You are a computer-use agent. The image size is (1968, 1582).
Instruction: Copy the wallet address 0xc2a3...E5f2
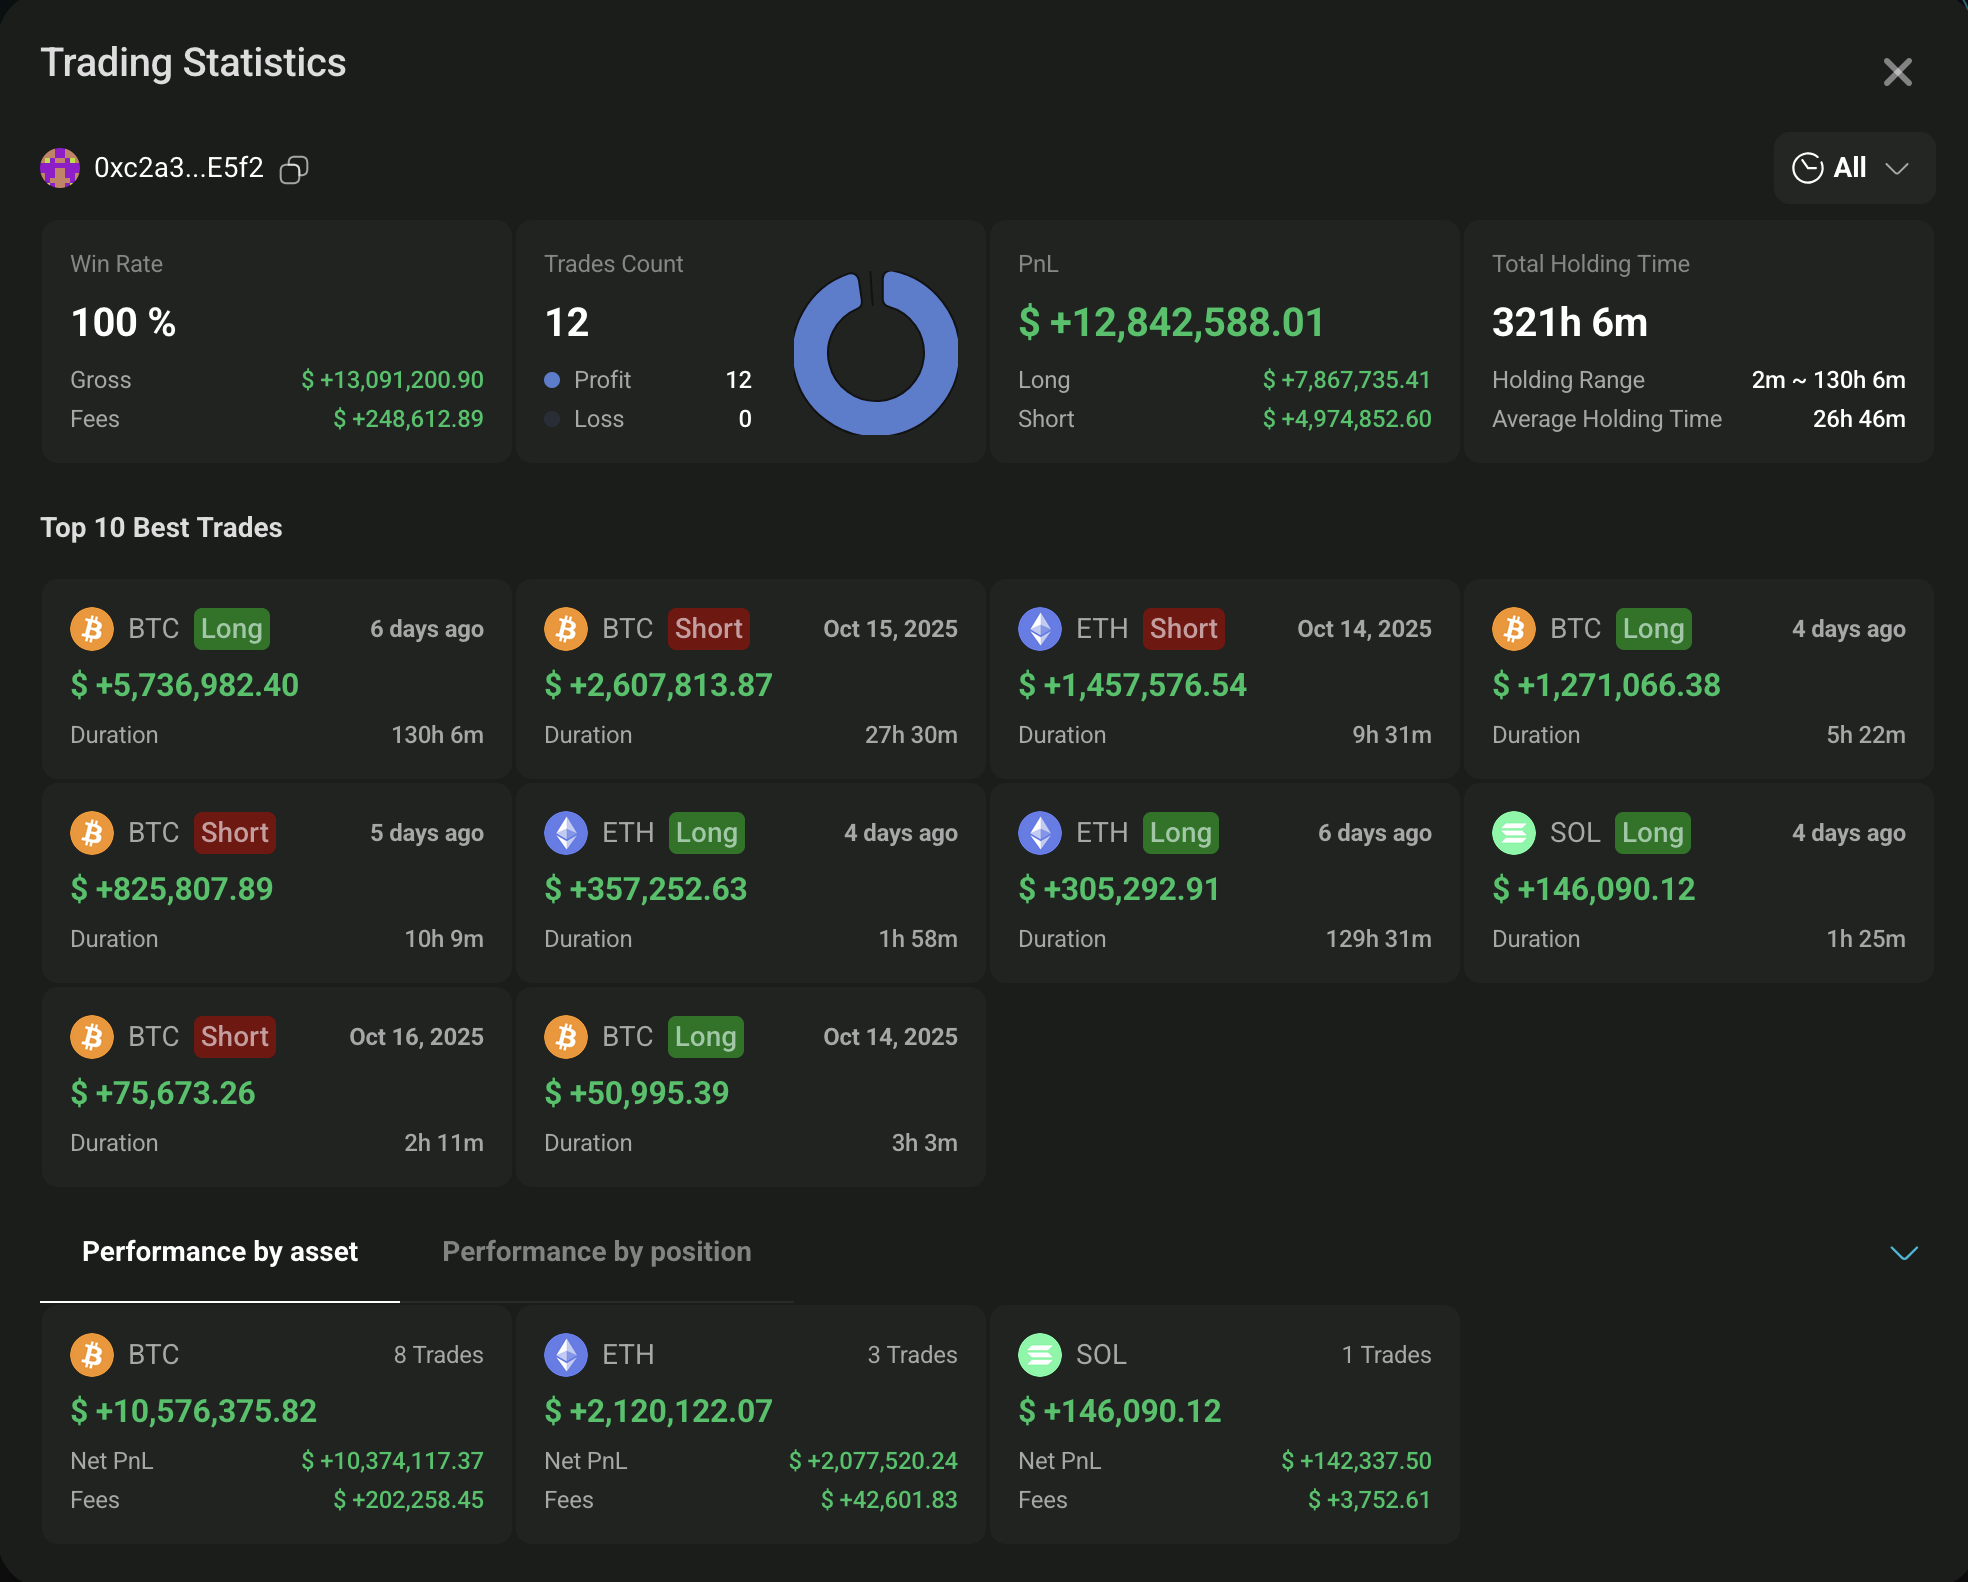pos(293,170)
